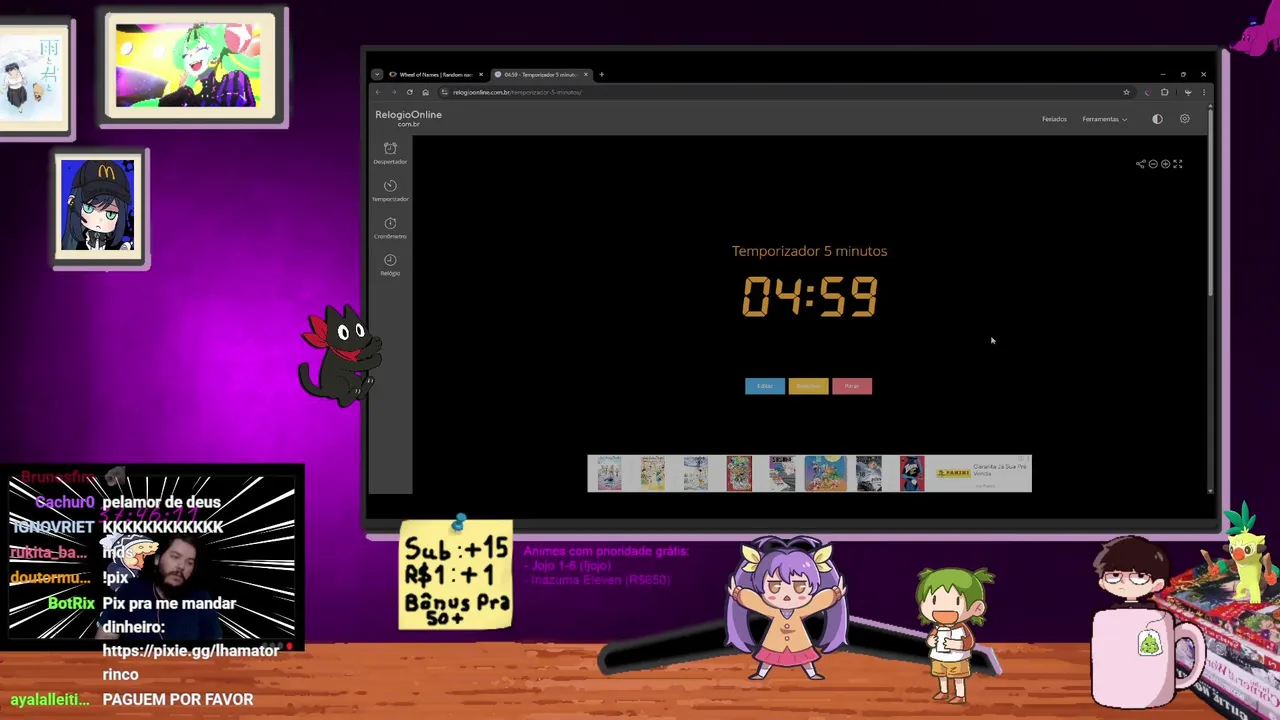Viewport: 1280px width, 720px height.
Task: Open the browser three-dot menu
Action: coord(1203,92)
